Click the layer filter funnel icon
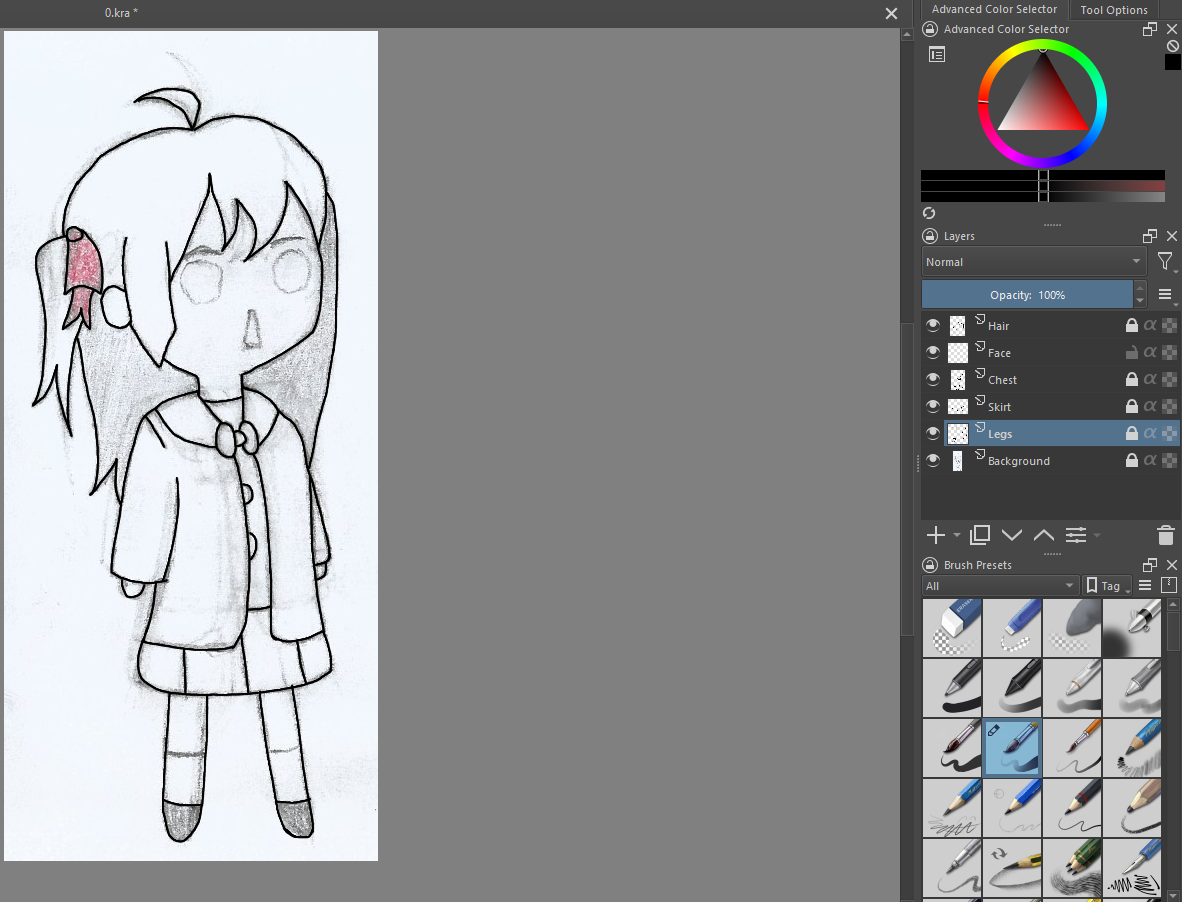The image size is (1182, 902). (1165, 262)
